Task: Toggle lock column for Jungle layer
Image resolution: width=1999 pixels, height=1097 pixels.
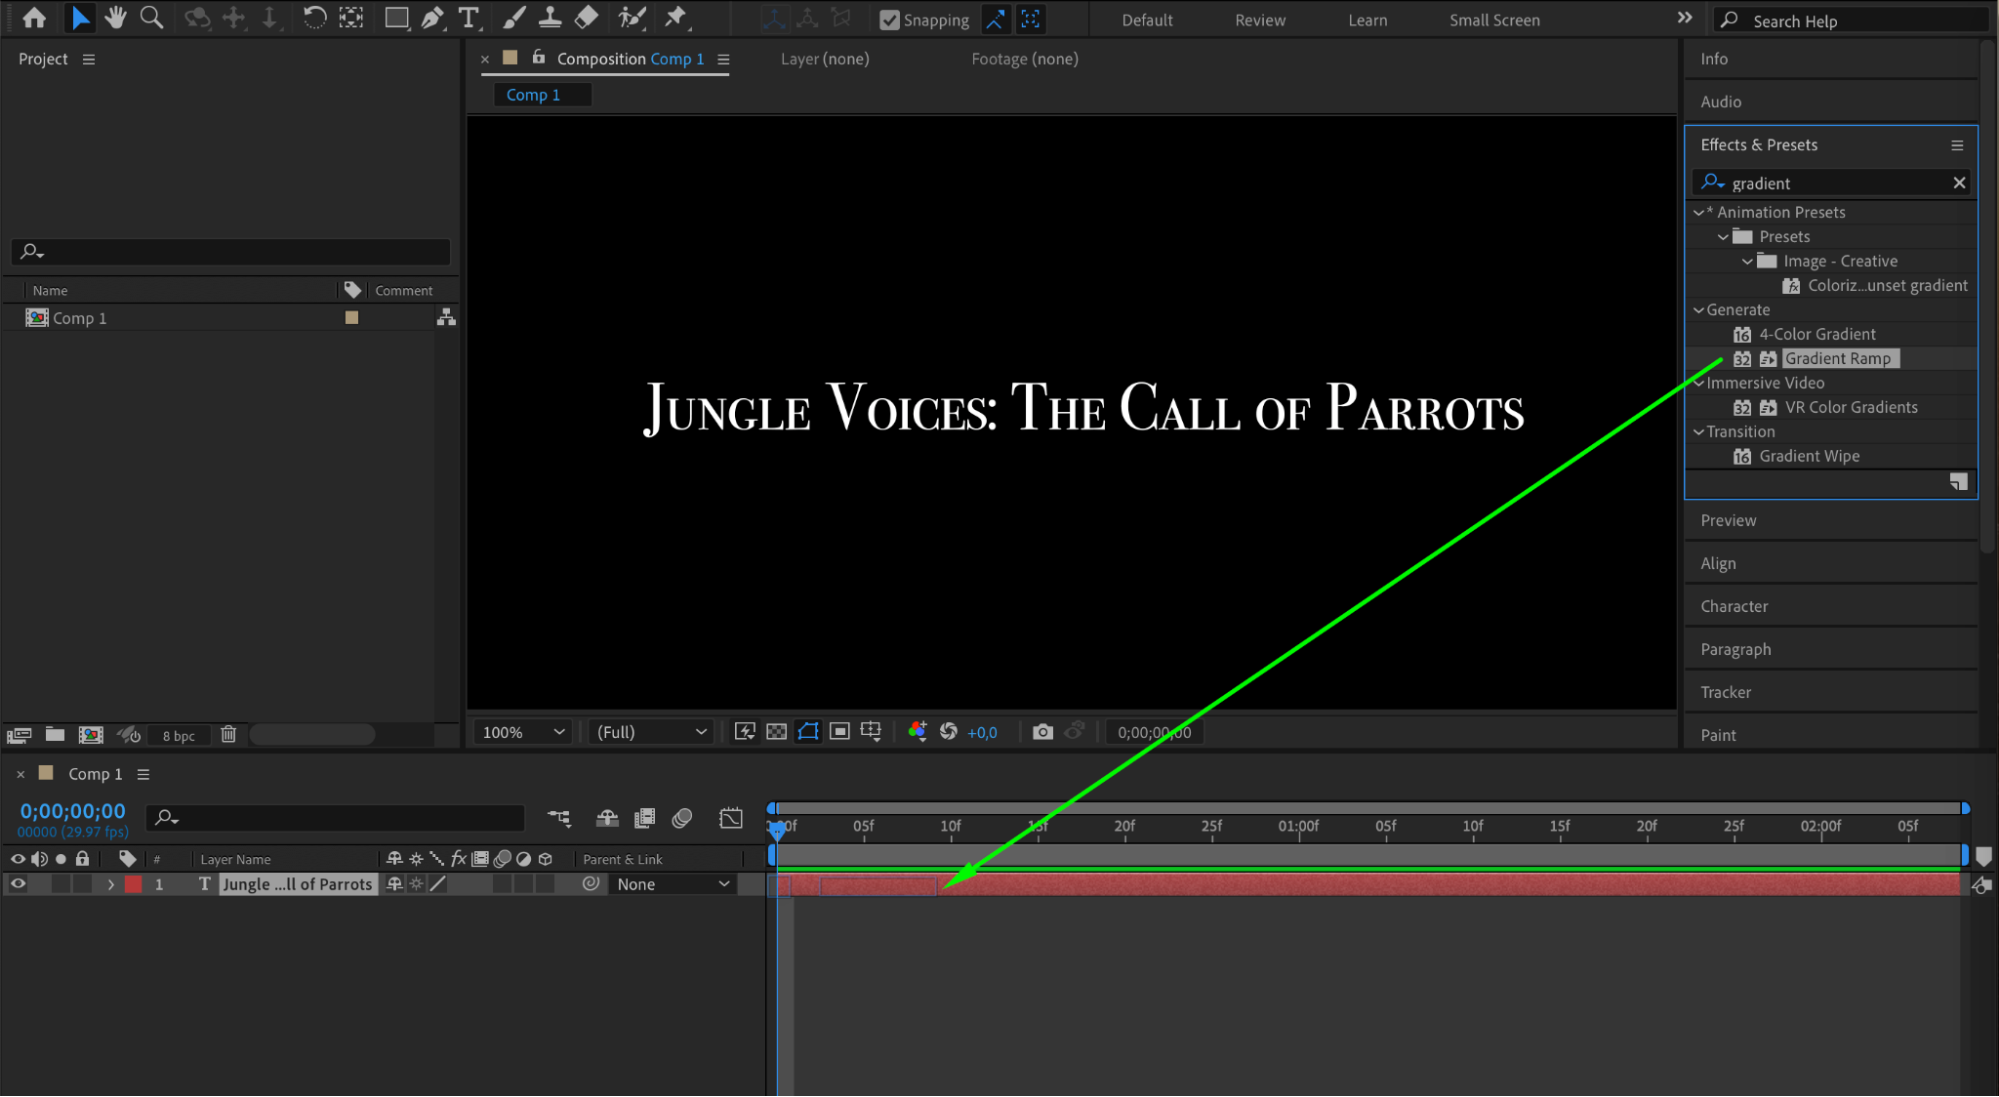Action: [83, 884]
